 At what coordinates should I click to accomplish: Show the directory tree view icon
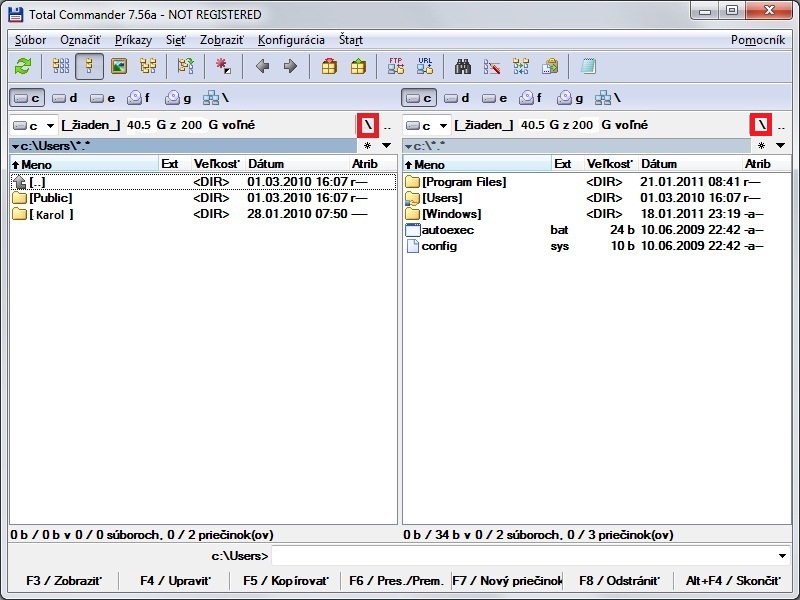tap(148, 66)
